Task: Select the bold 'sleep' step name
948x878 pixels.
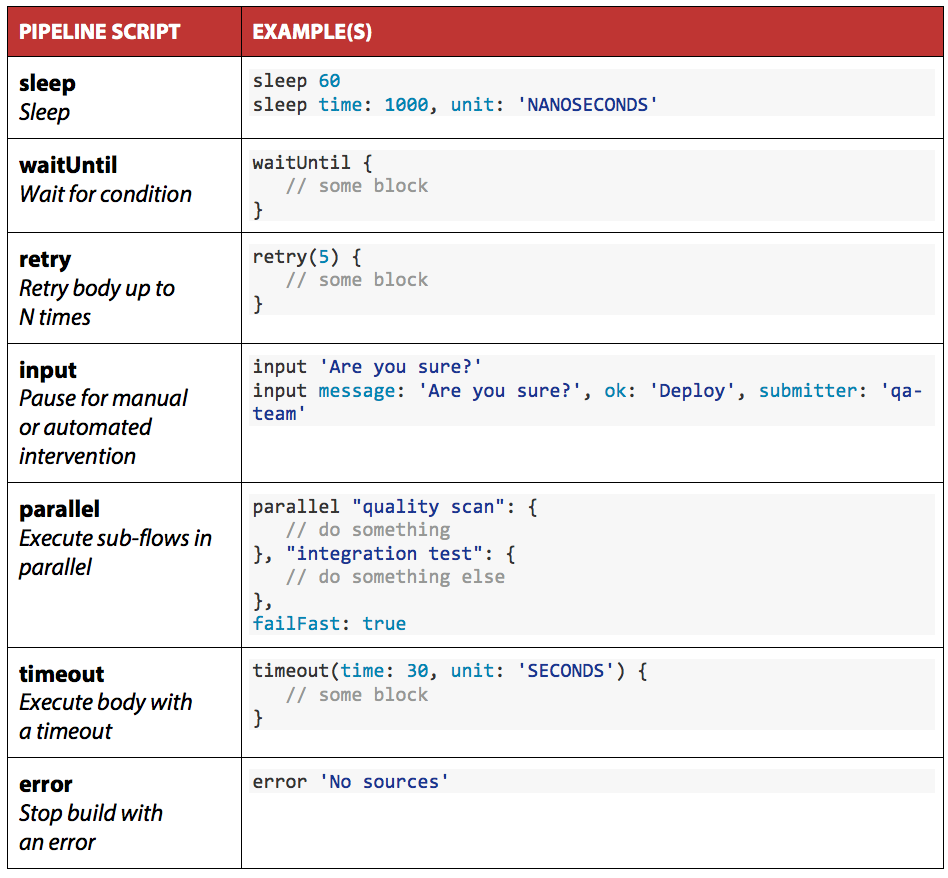Action: [47, 83]
